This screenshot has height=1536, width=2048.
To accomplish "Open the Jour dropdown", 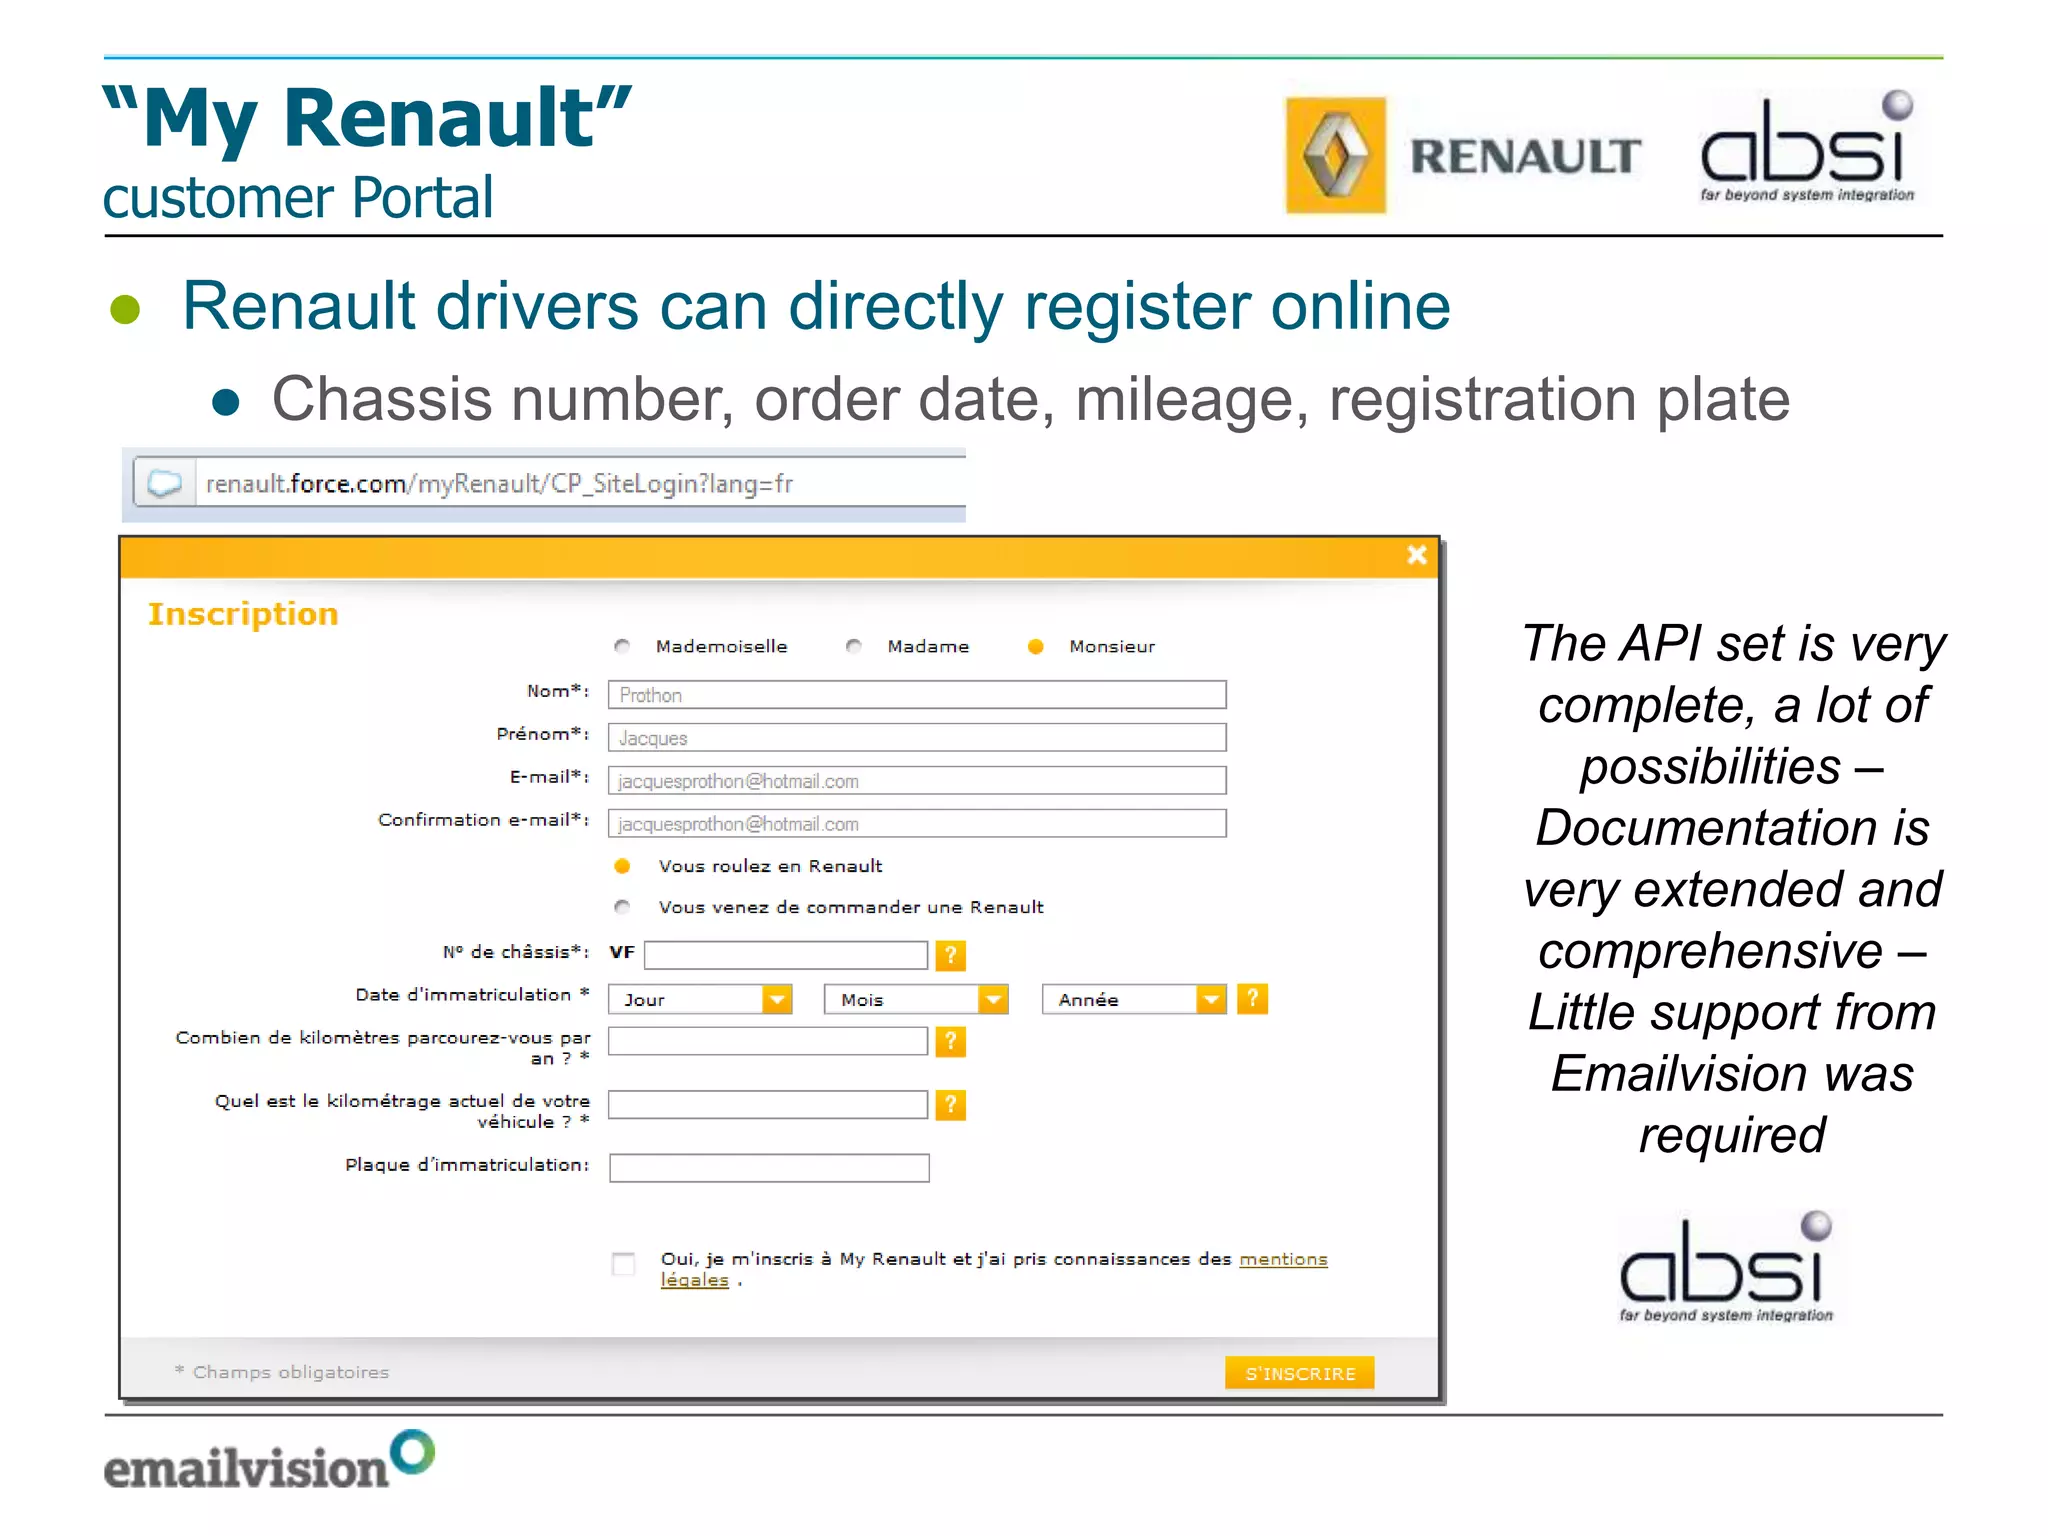I will pyautogui.click(x=700, y=999).
